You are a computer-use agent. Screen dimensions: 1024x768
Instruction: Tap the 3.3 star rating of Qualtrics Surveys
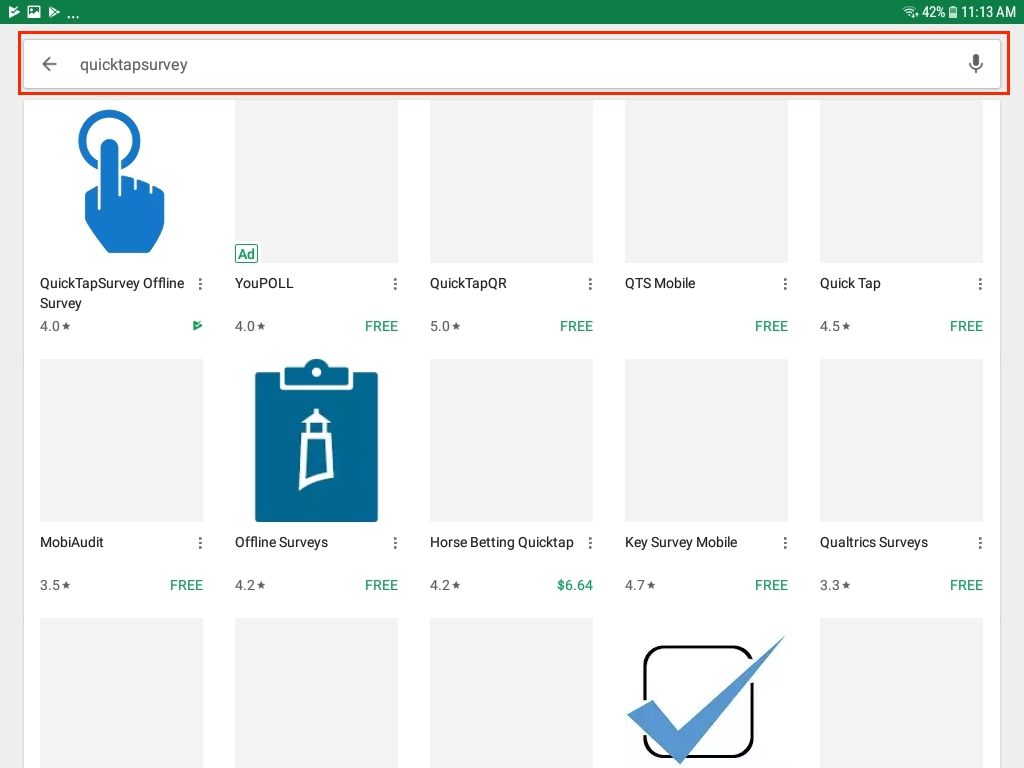click(835, 585)
